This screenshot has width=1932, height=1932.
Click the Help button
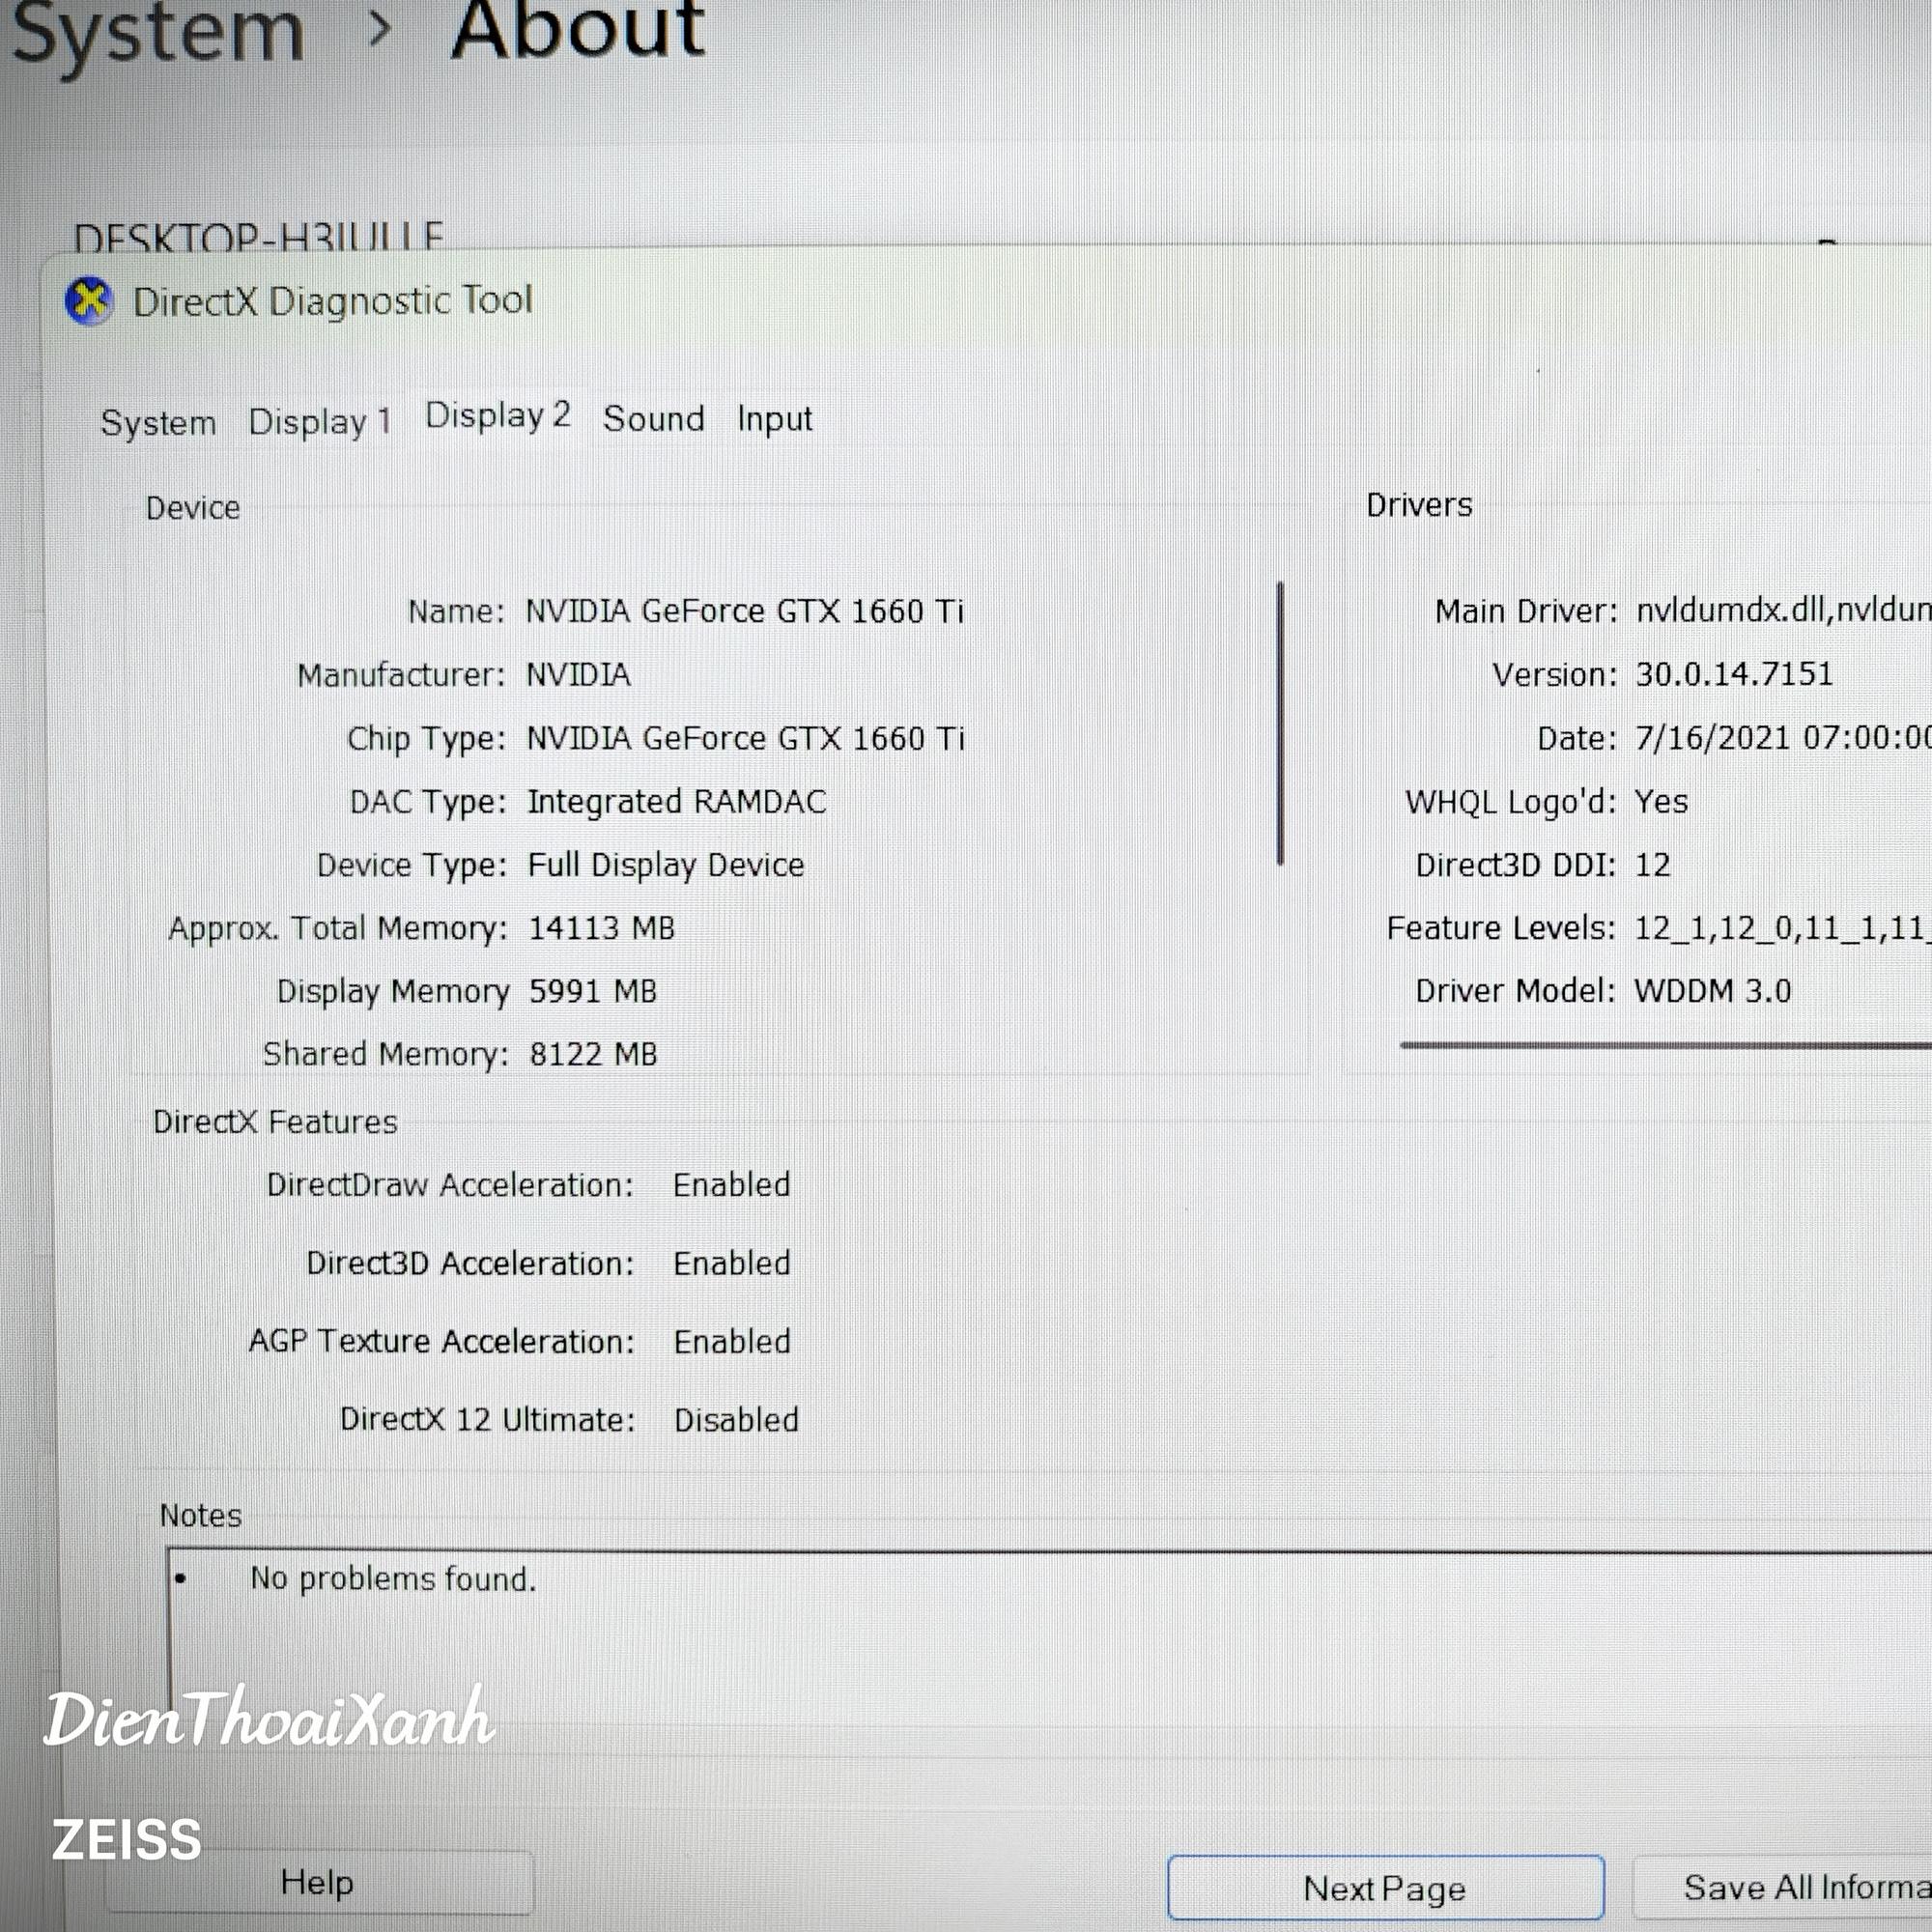click(318, 1883)
